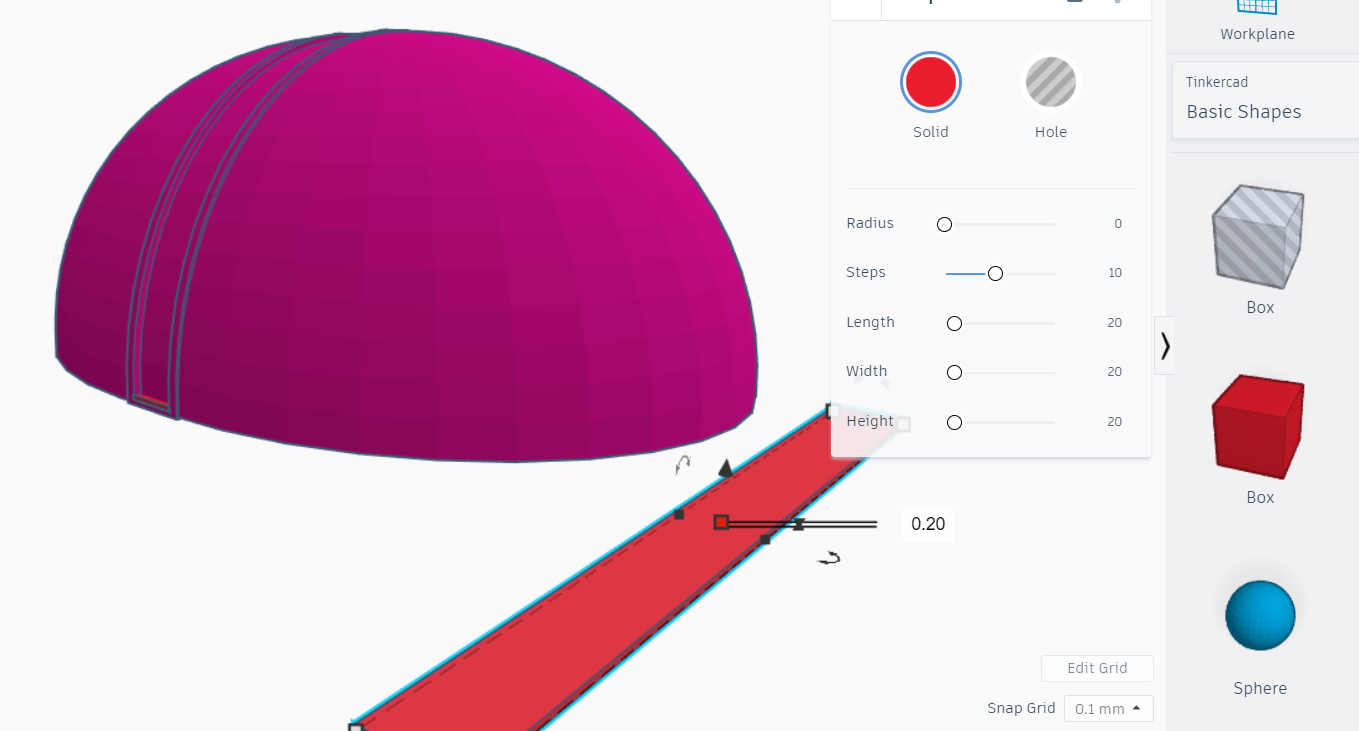Hide the shape with the lightbulb icon

[x=1117, y=4]
